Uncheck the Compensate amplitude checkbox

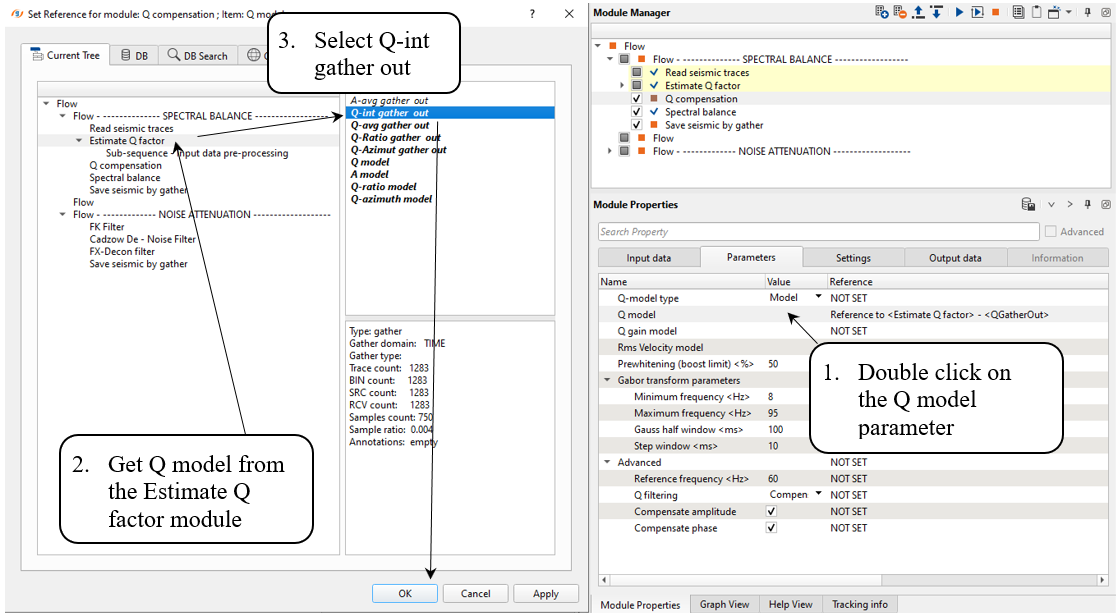click(x=771, y=512)
